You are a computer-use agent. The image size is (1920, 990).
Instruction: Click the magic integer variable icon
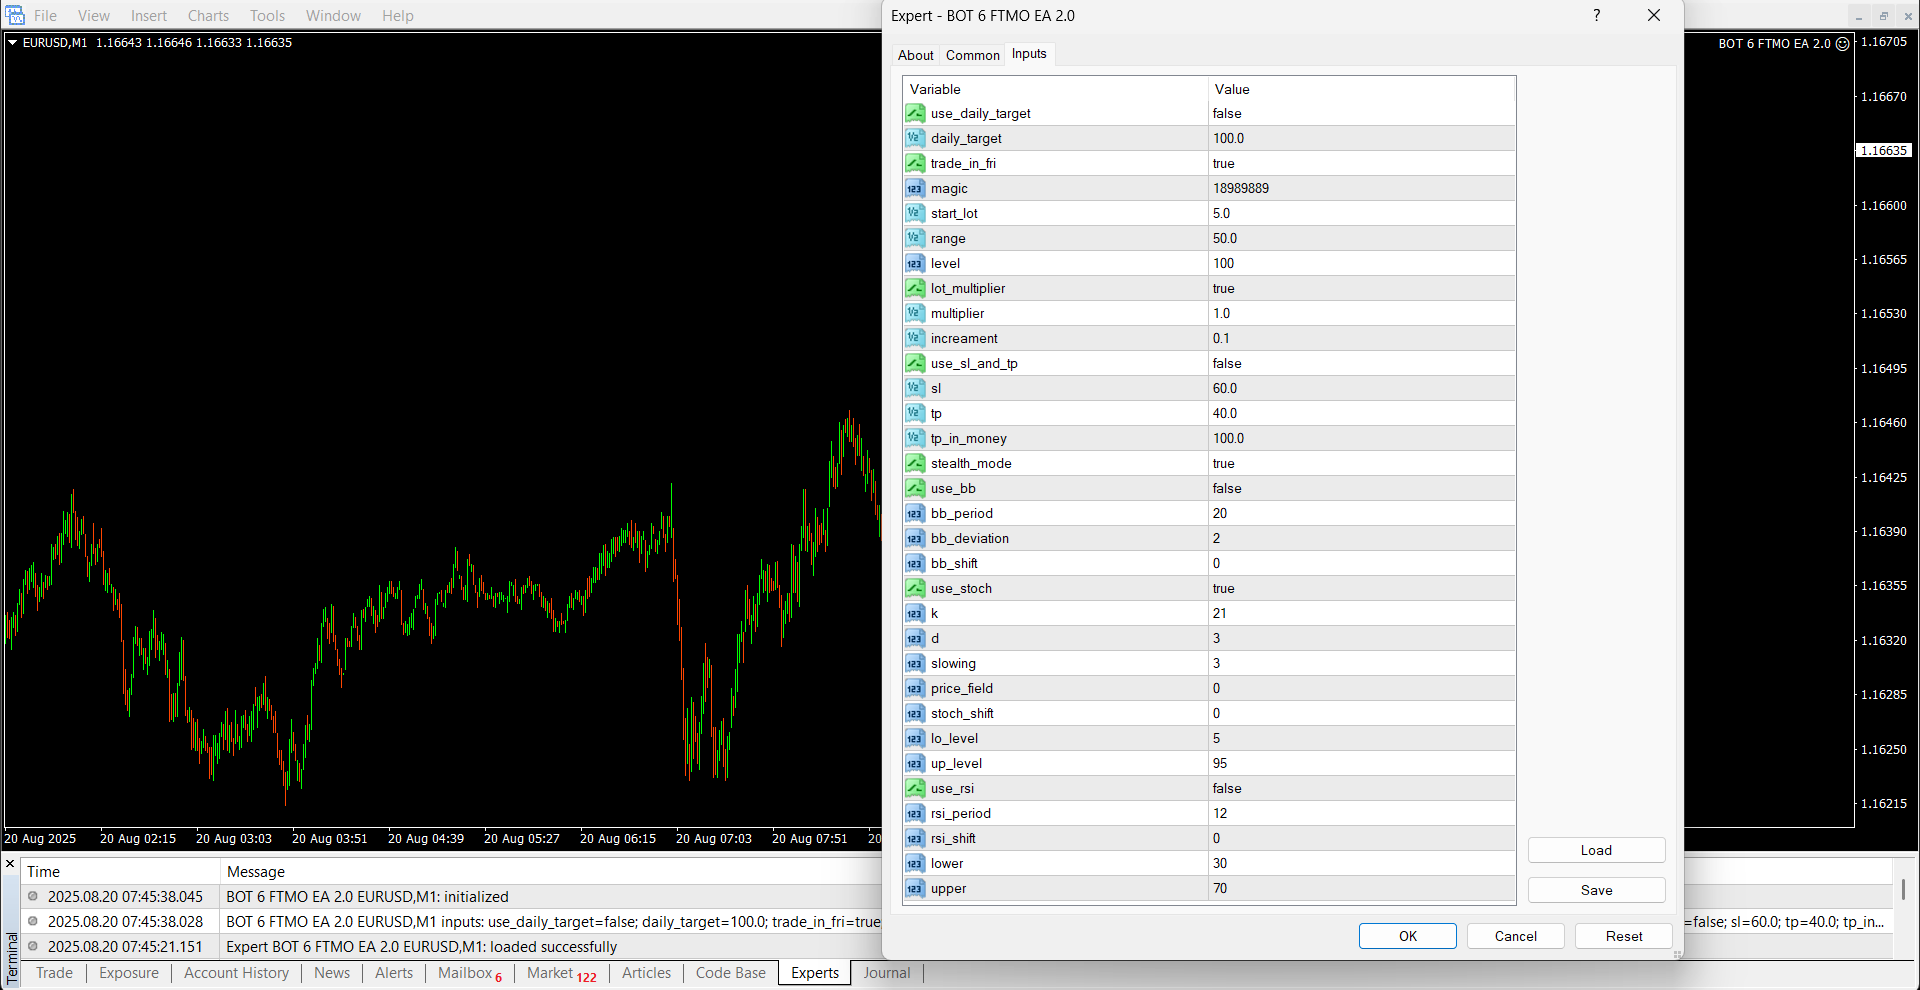(x=914, y=188)
